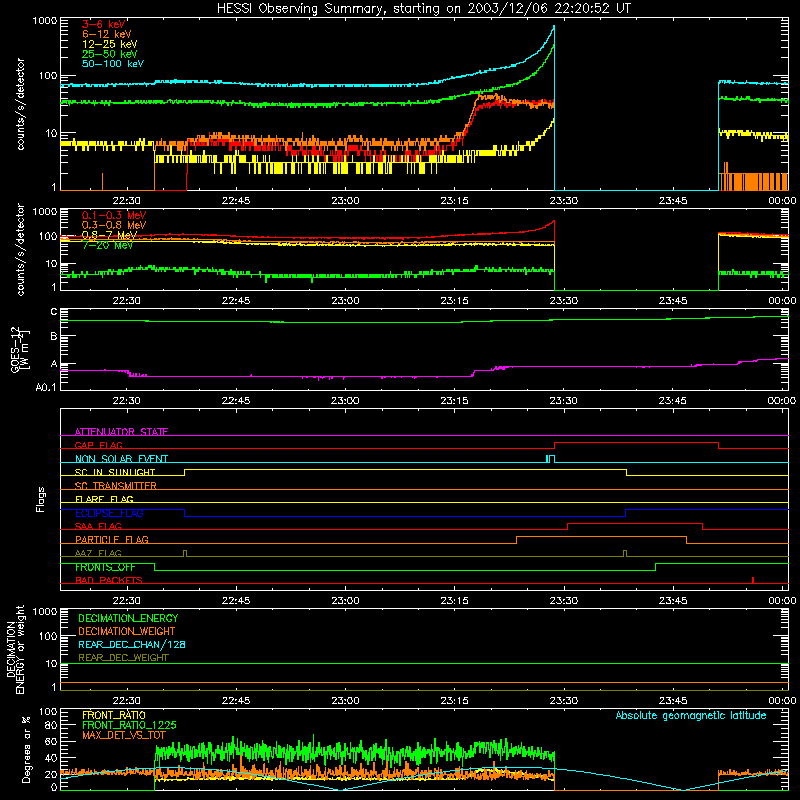The width and height of the screenshot is (800, 800).
Task: Click the cyan NON_SOLAR_EVENT pulse marker
Action: [550, 459]
